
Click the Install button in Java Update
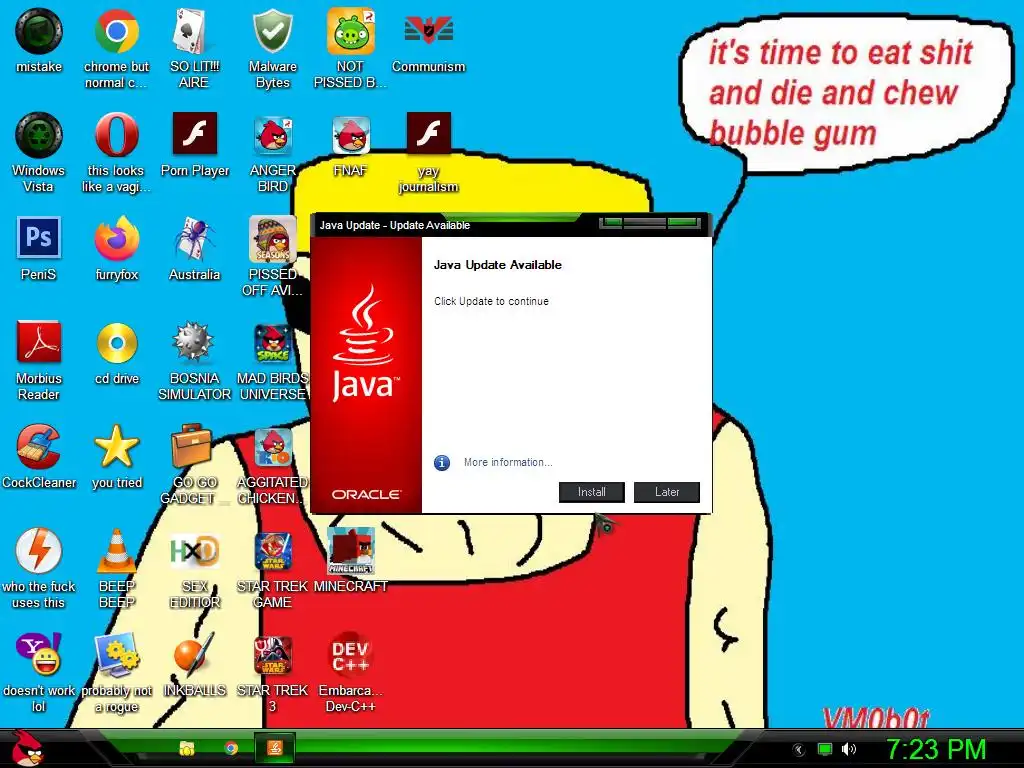592,492
